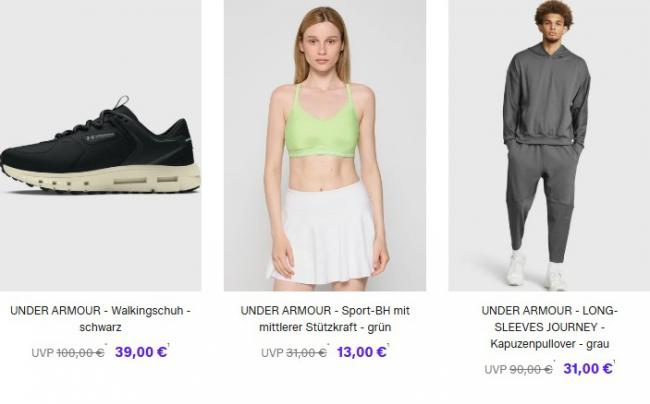
Task: Open the green sports bra product image
Action: 325,145
